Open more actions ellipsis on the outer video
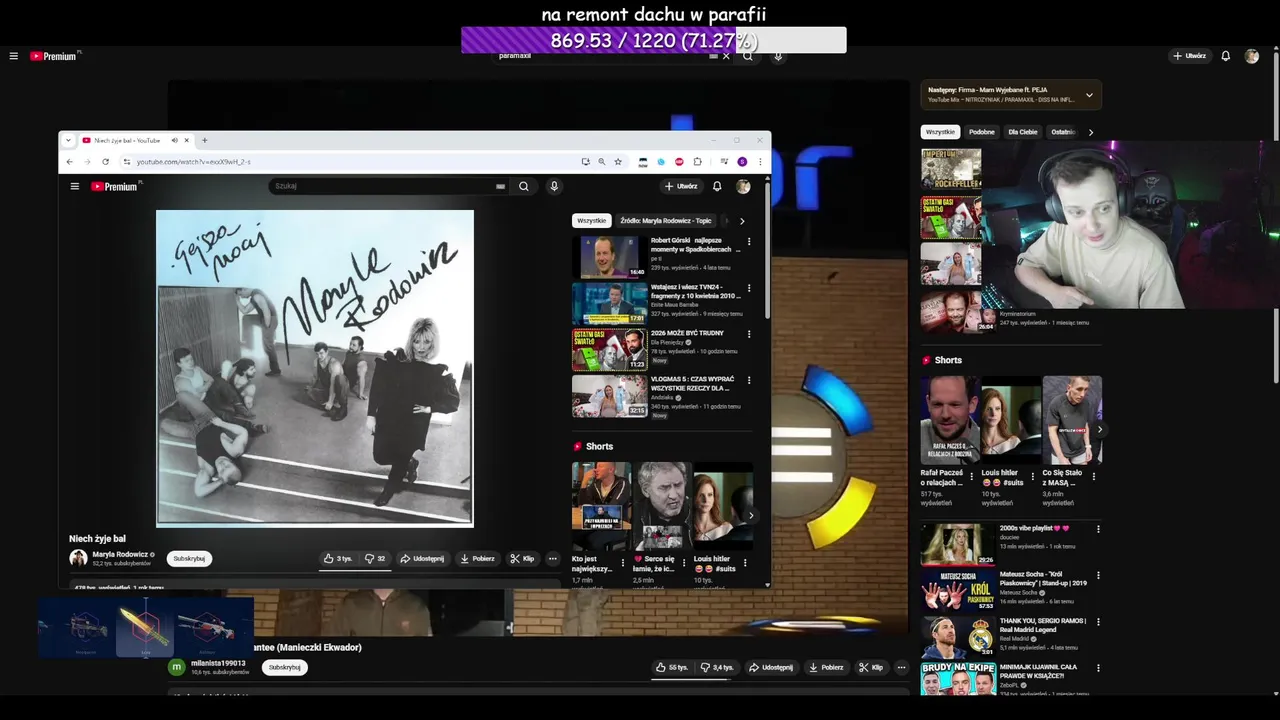The height and width of the screenshot is (720, 1280). (x=901, y=667)
